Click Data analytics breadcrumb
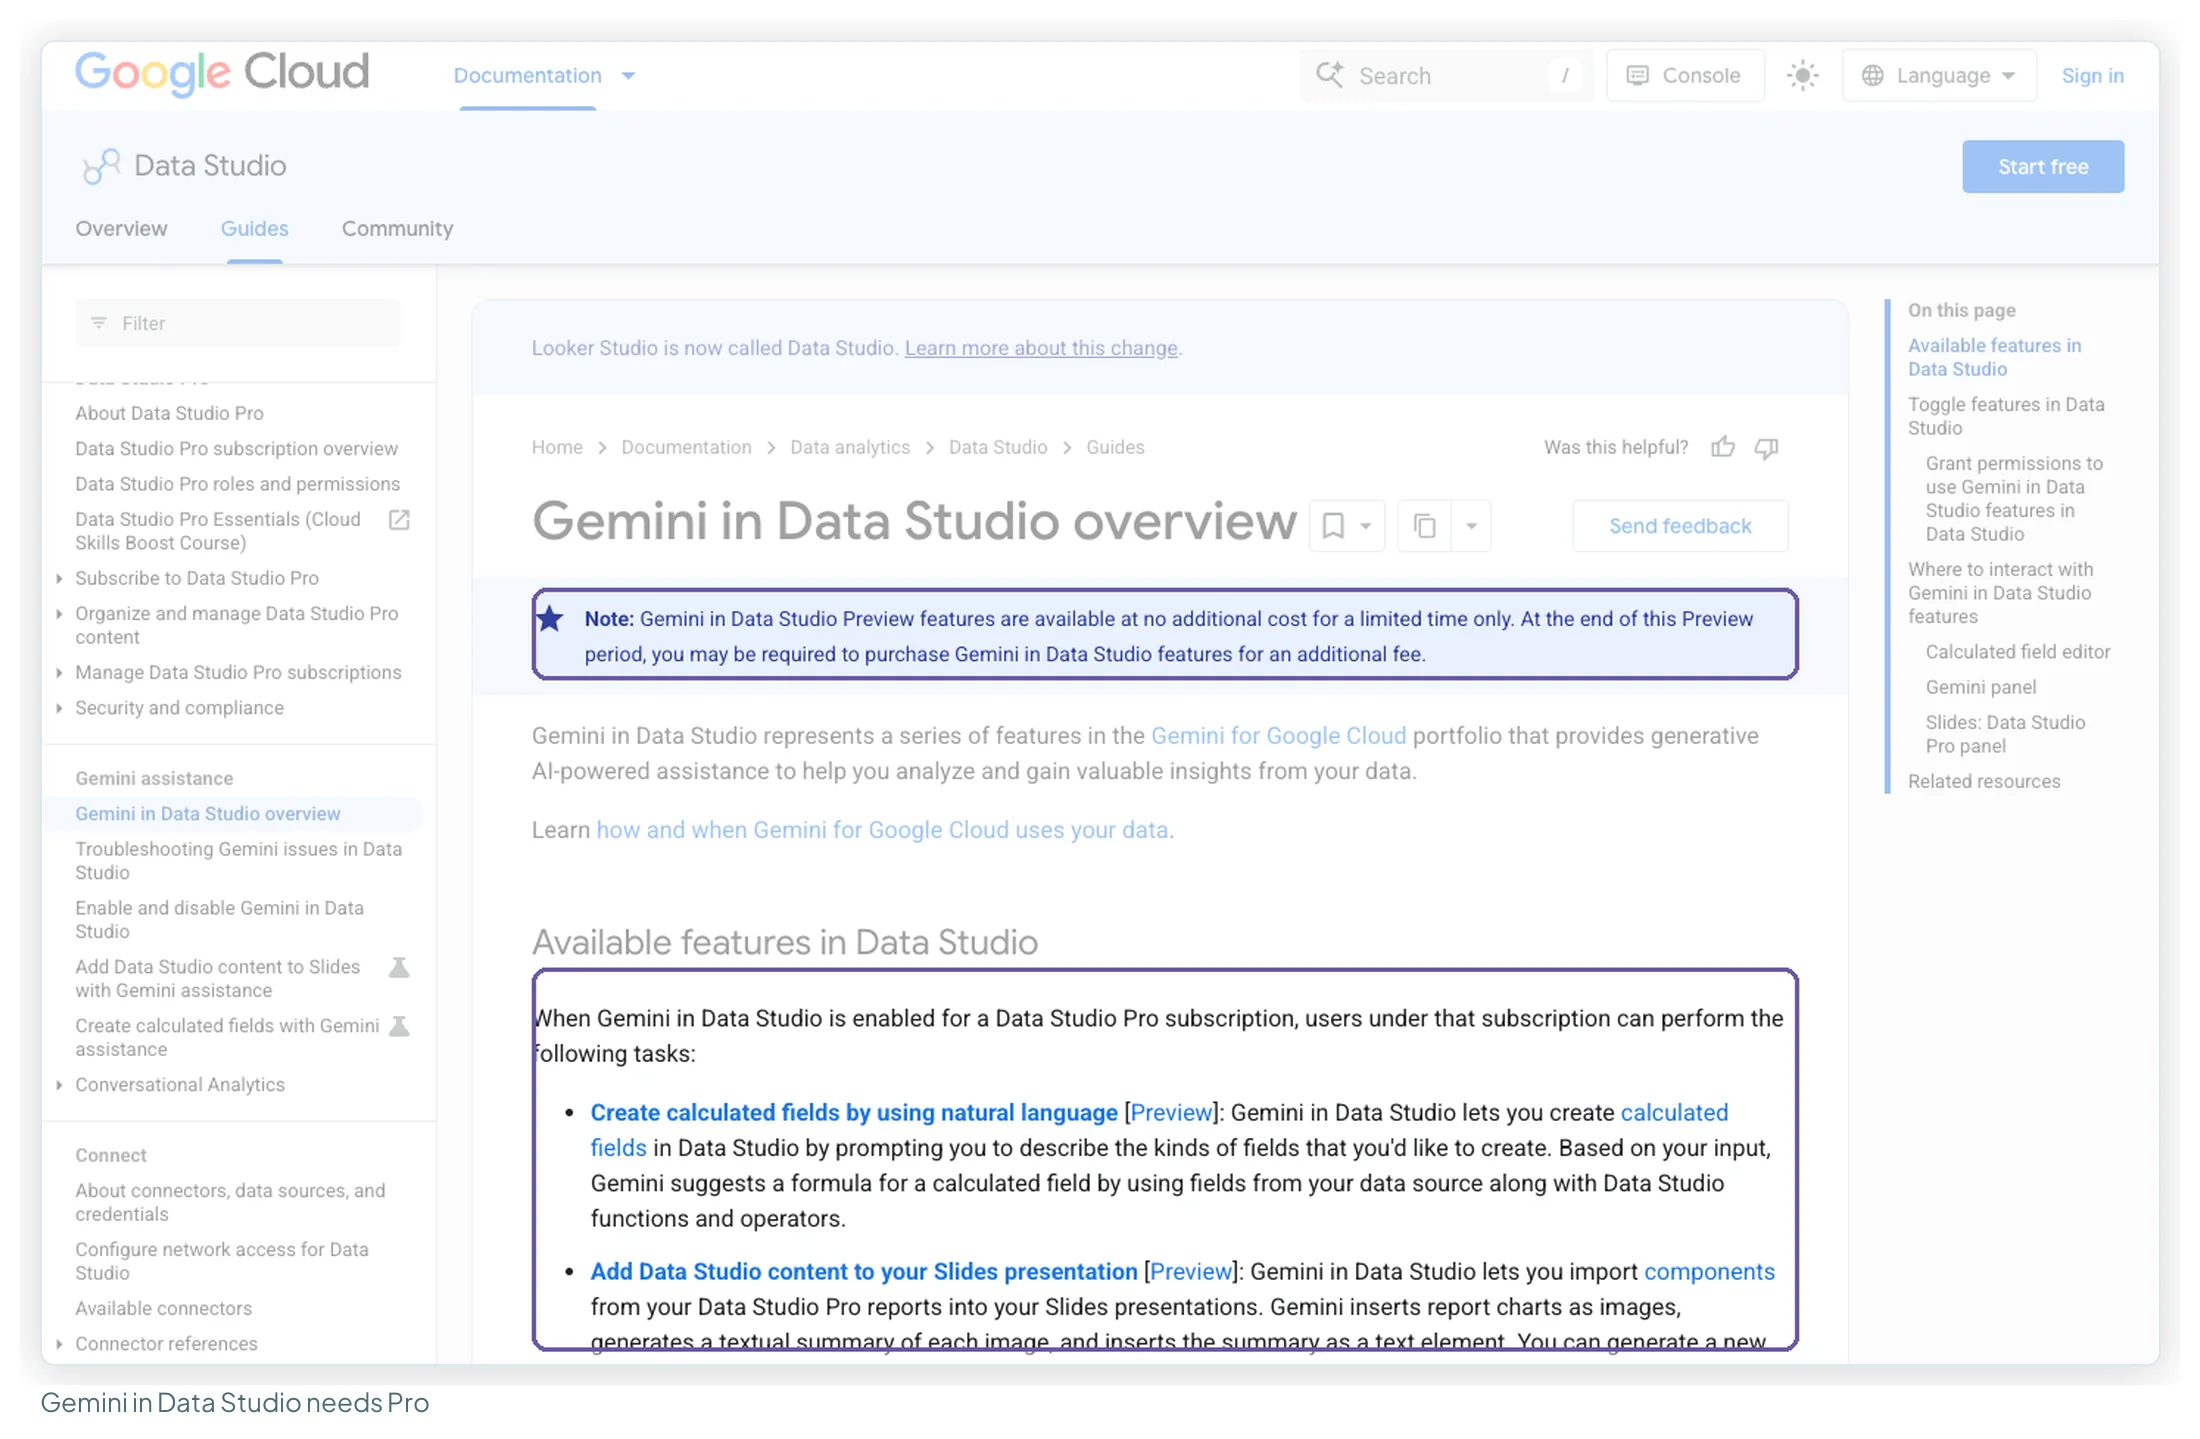The width and height of the screenshot is (2200, 1439). (x=850, y=447)
